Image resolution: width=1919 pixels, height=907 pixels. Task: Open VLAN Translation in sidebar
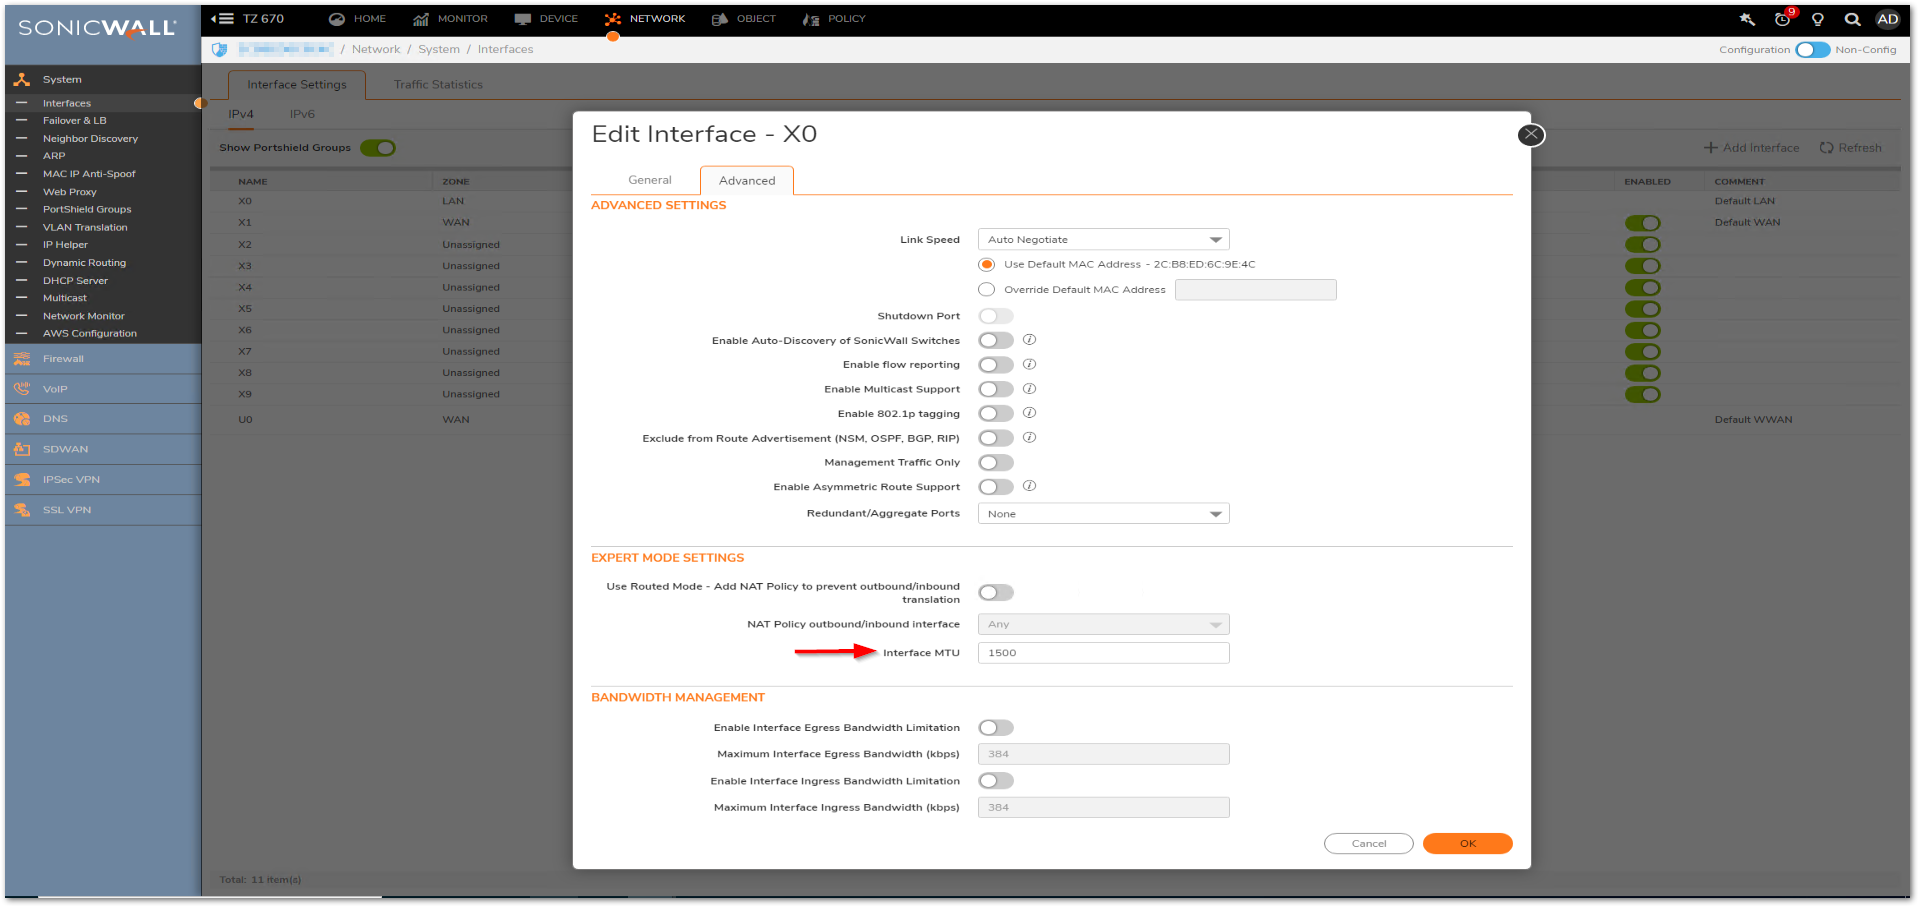click(x=85, y=228)
